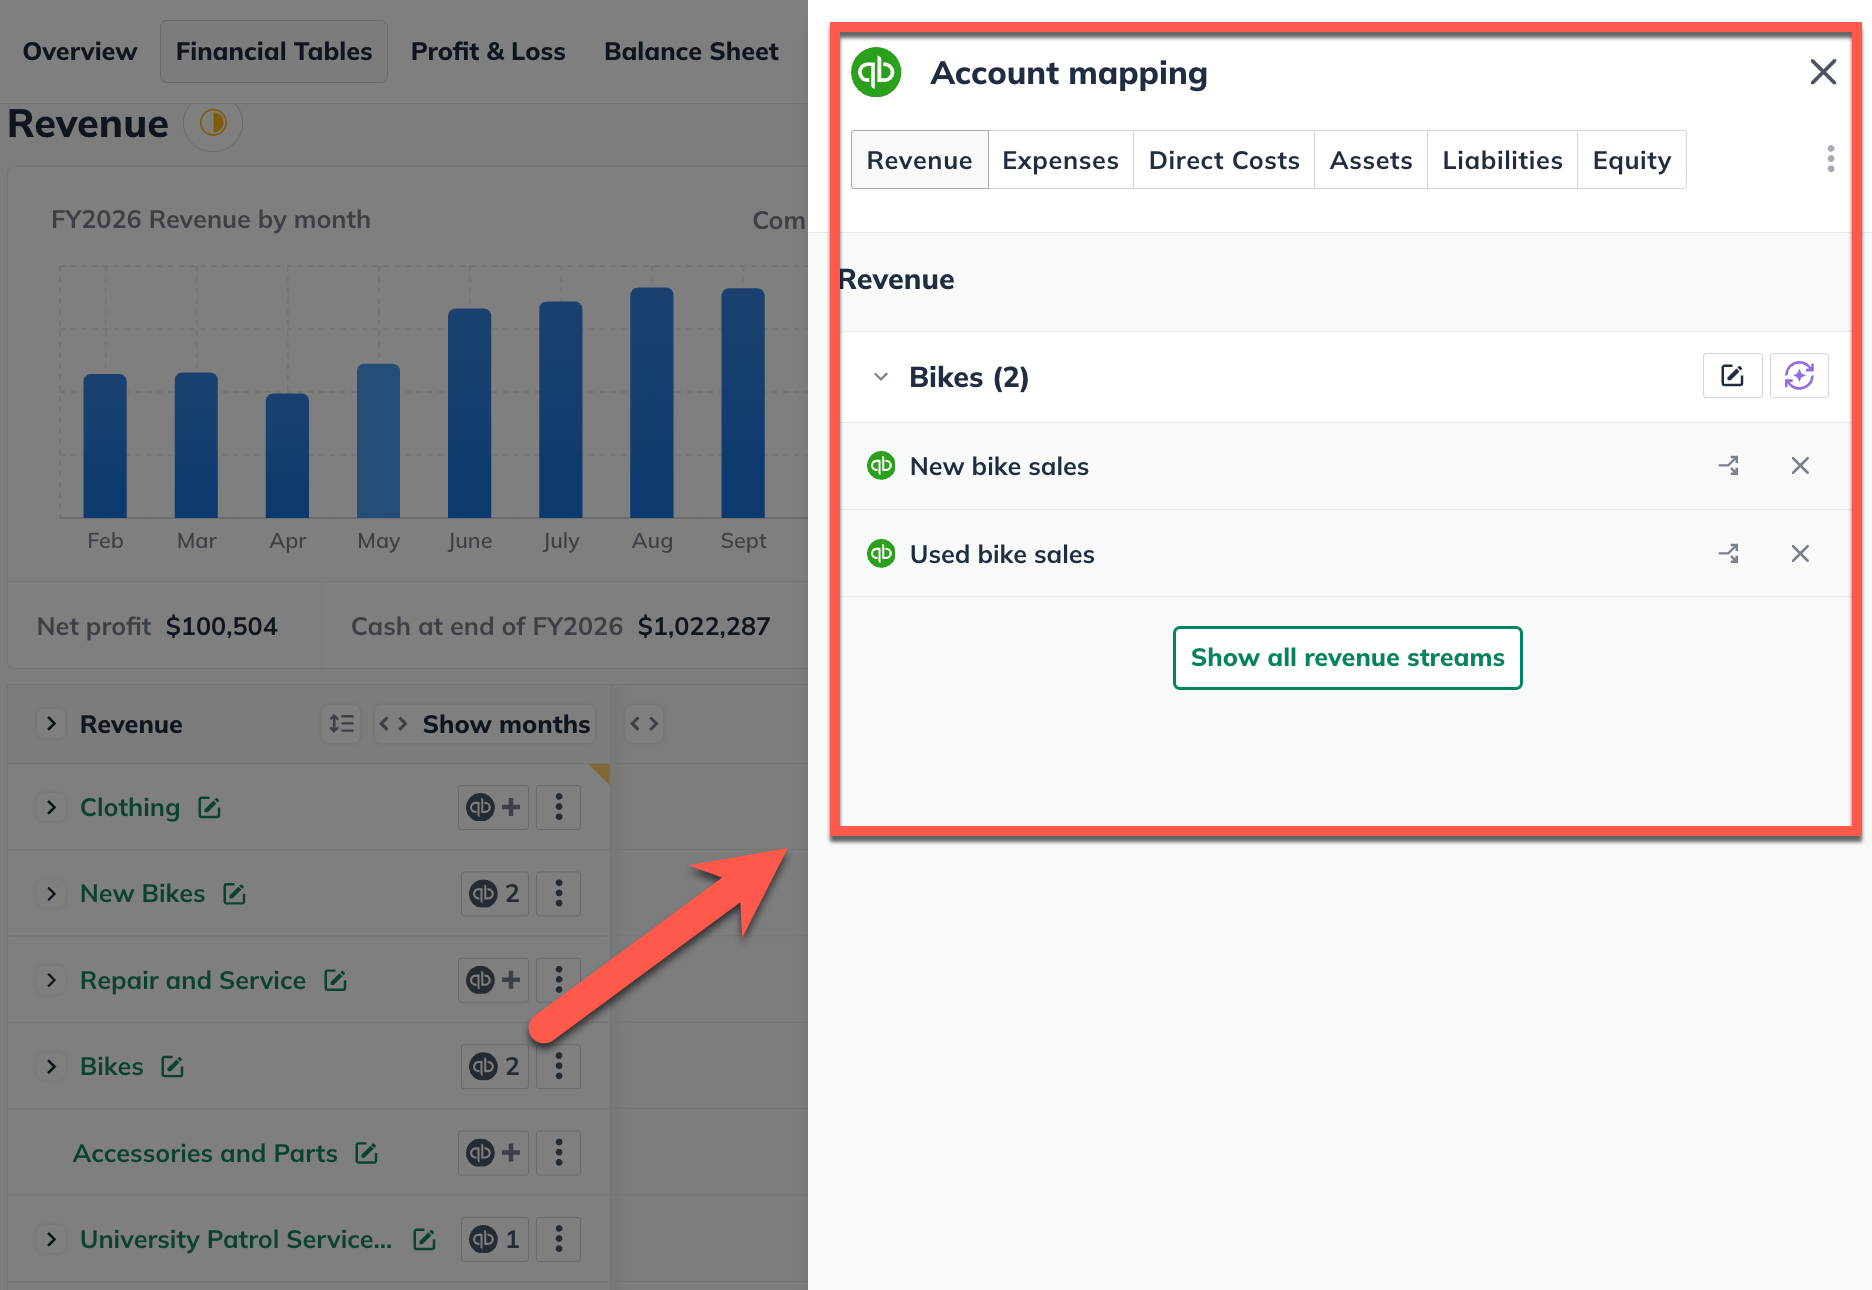Add QuickBooks mapping for Repair and Service

point(495,980)
